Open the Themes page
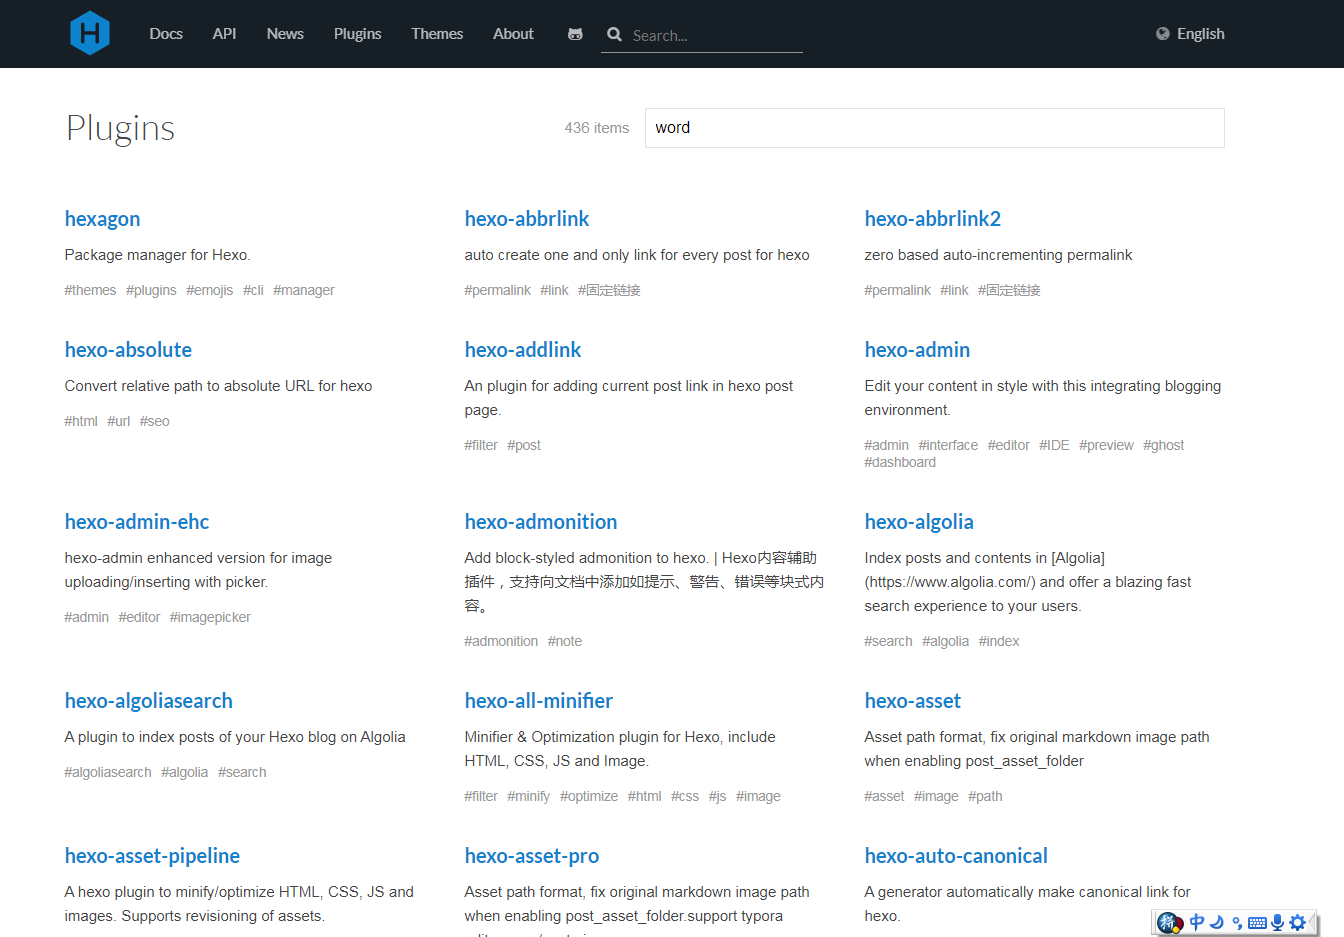The image size is (1344, 937). (x=437, y=34)
